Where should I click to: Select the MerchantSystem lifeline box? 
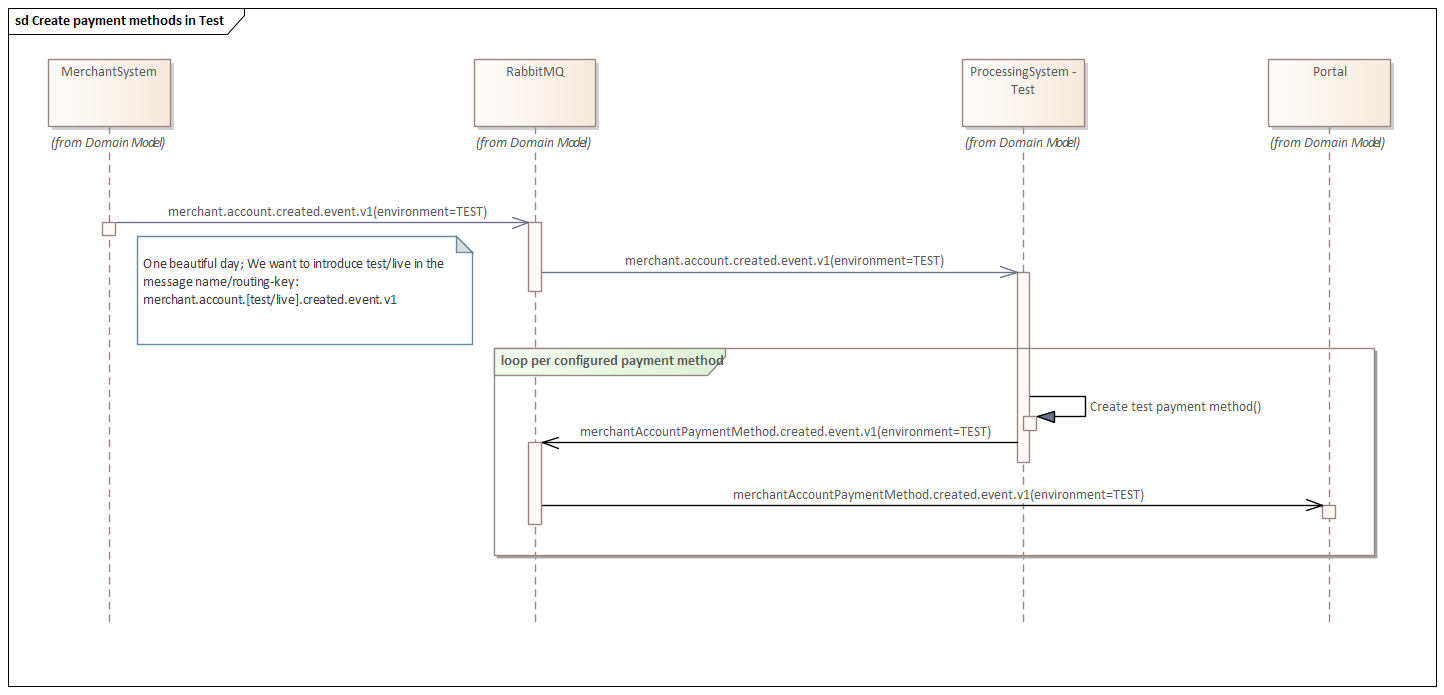pyautogui.click(x=108, y=91)
